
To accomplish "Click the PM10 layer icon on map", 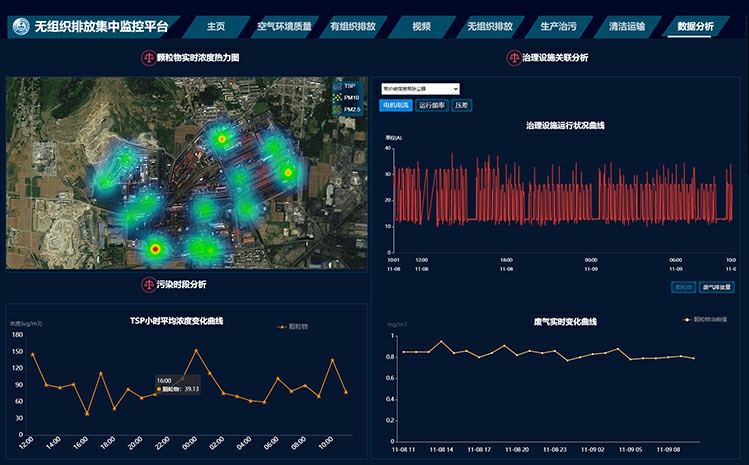I will click(338, 98).
